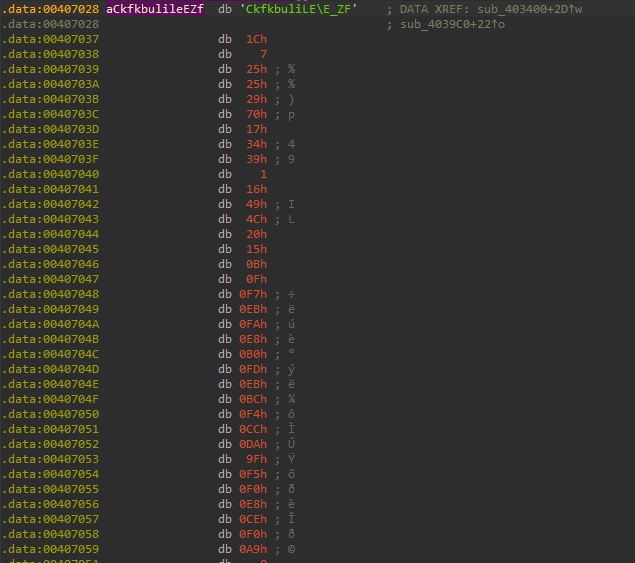Viewport: 635px width, 563px height.
Task: Select the 0CCh byte value
Action: click(253, 429)
